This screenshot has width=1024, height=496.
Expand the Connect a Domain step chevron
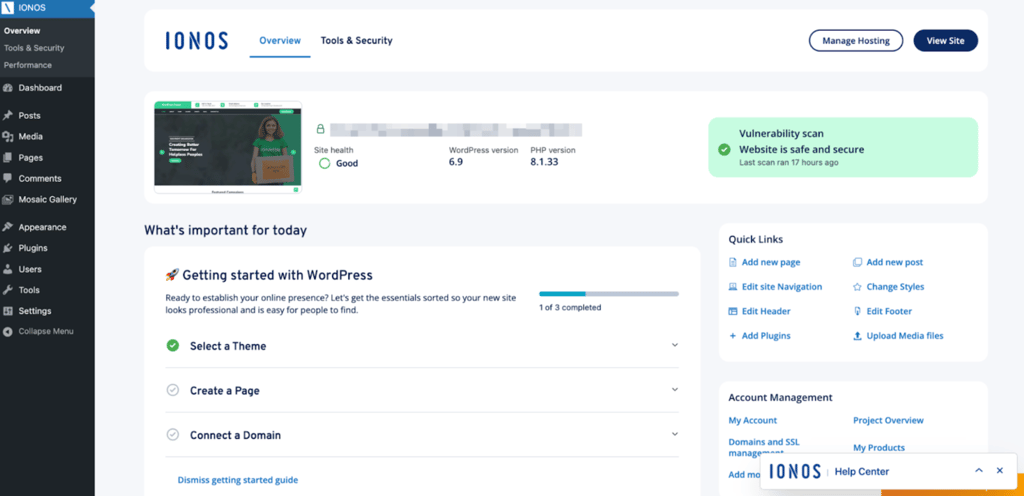coord(675,434)
